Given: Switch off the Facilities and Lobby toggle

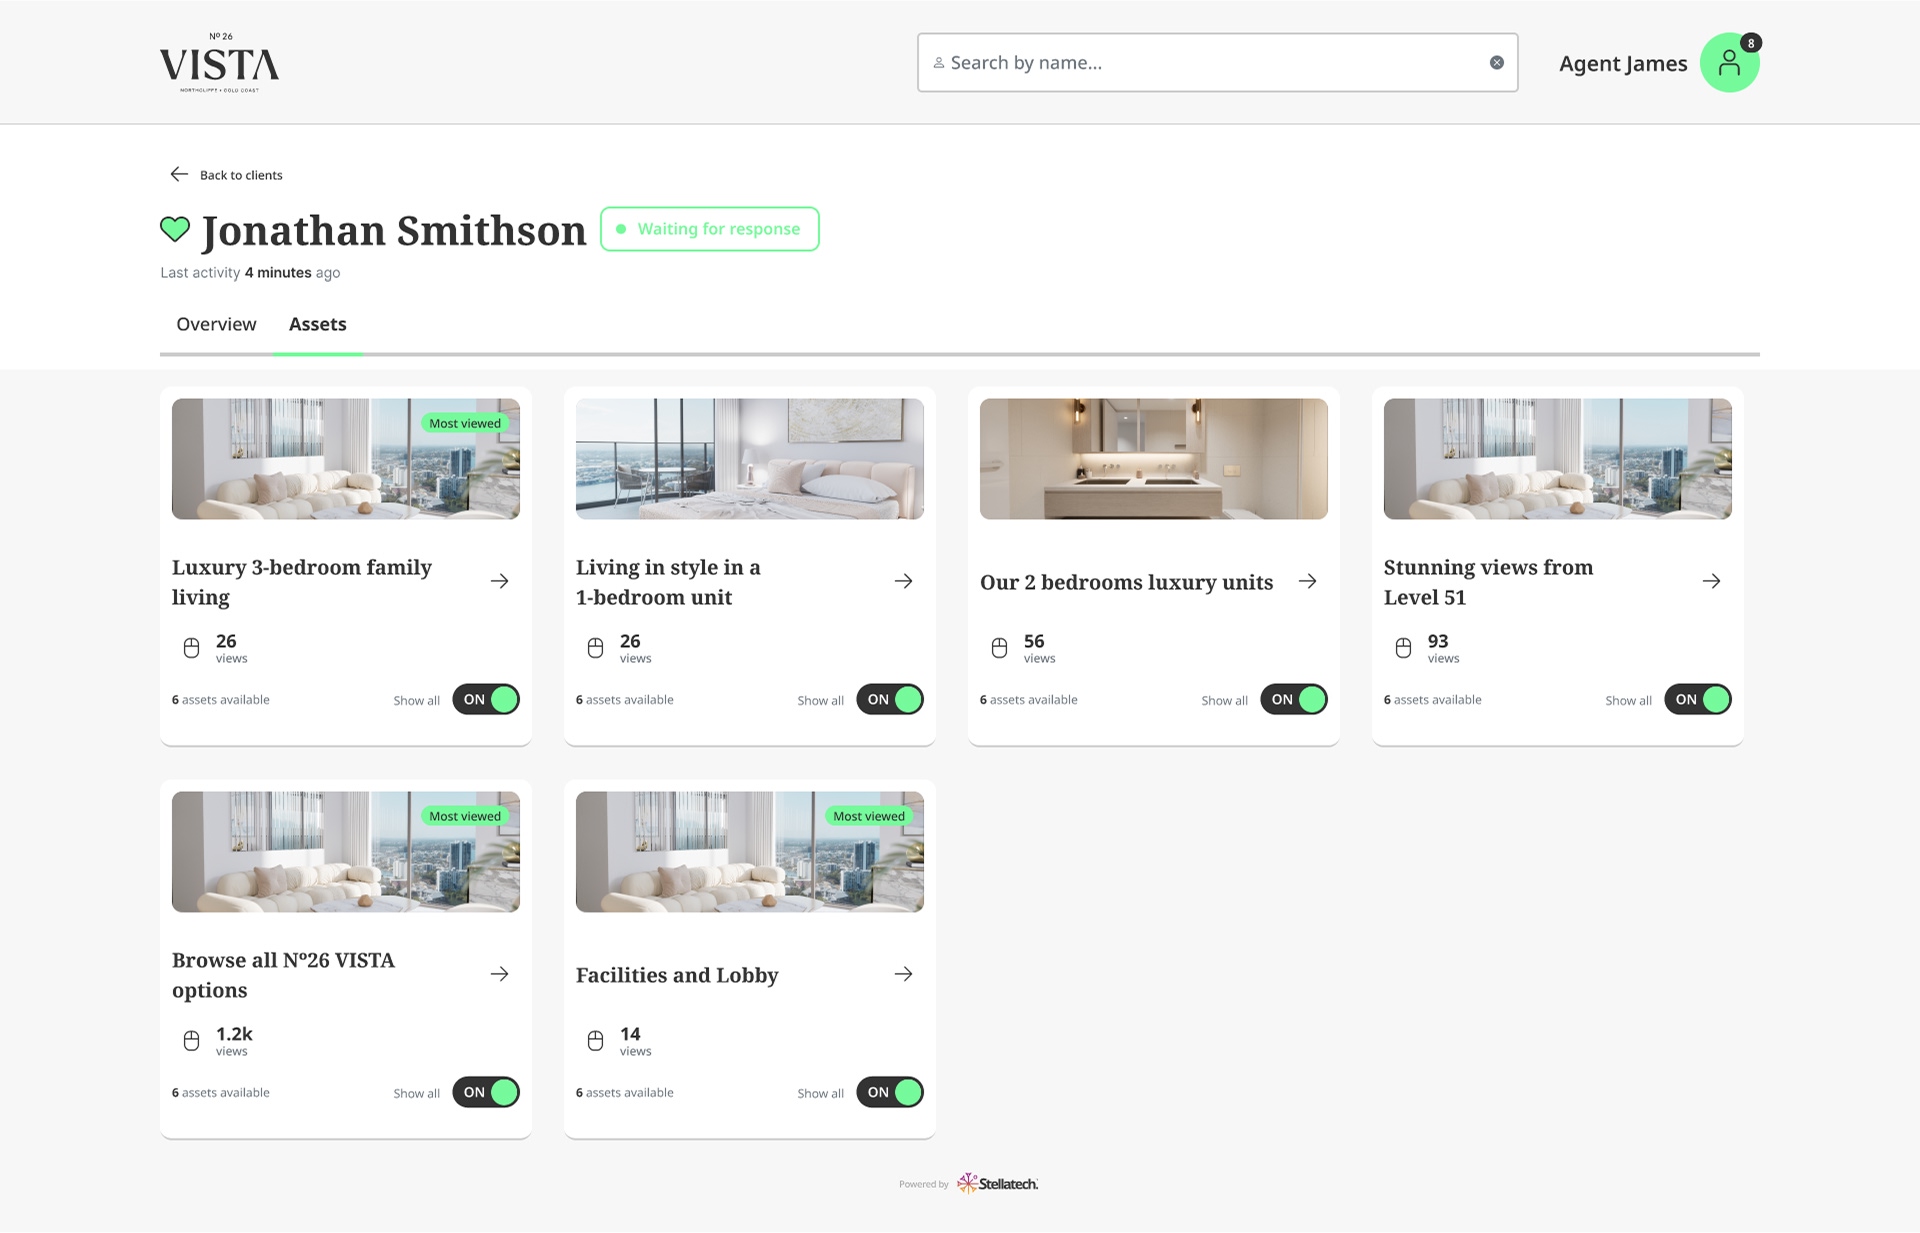Looking at the screenshot, I should point(889,1092).
